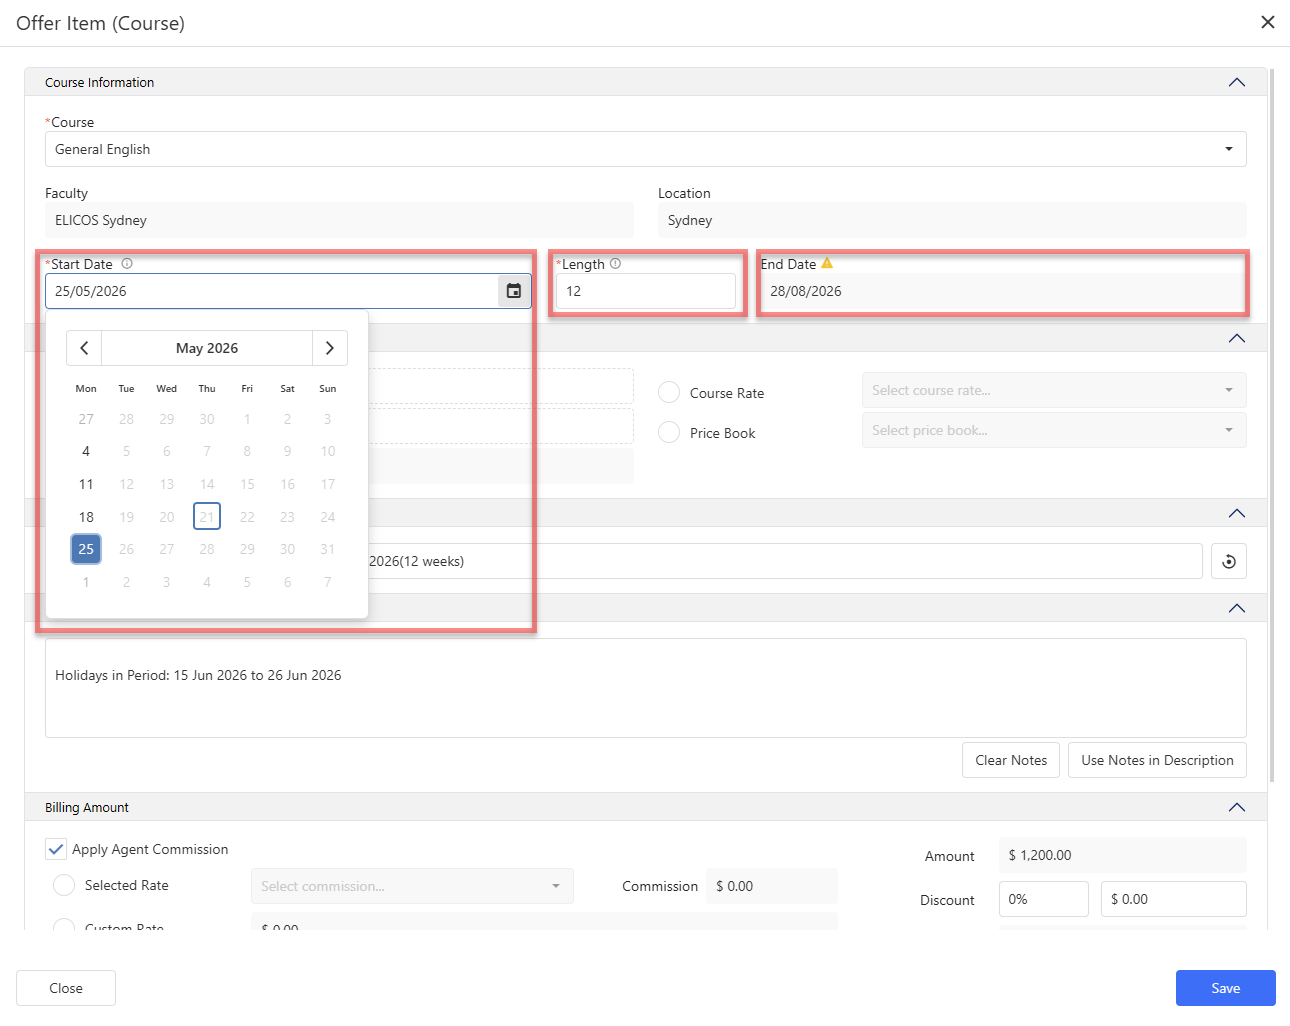Open the Course dropdown showing General English
1290x1026 pixels.
[646, 149]
